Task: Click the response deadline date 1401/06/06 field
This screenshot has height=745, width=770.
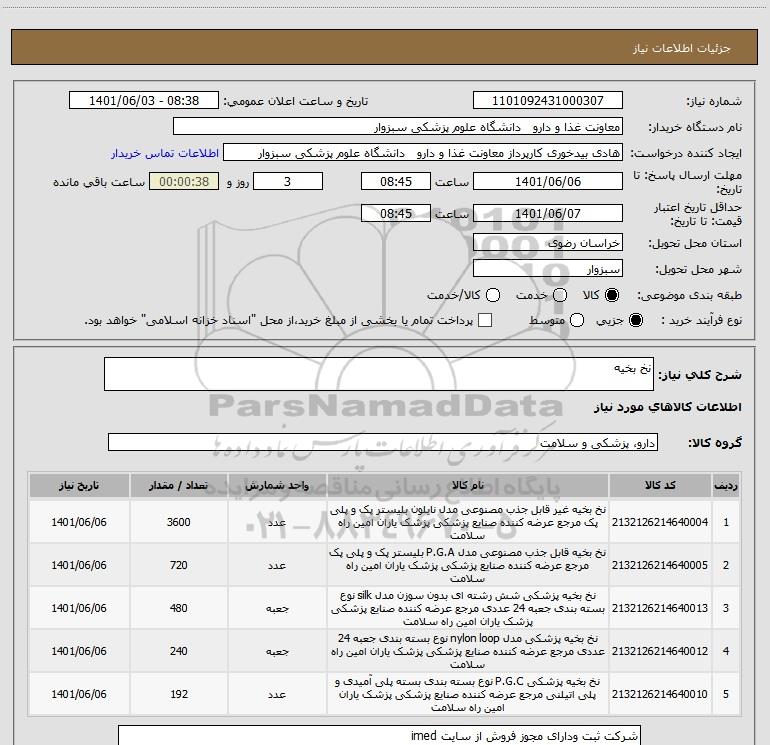Action: click(x=548, y=181)
